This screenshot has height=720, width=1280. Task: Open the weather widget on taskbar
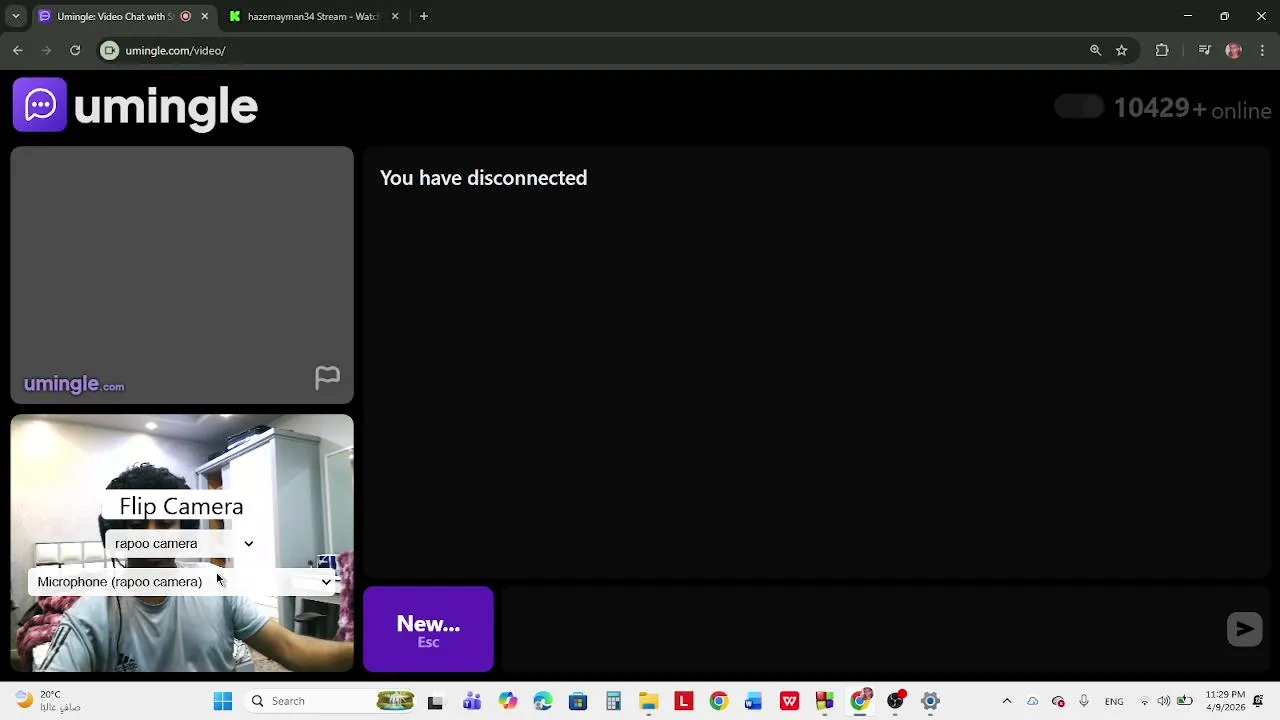[50, 701]
